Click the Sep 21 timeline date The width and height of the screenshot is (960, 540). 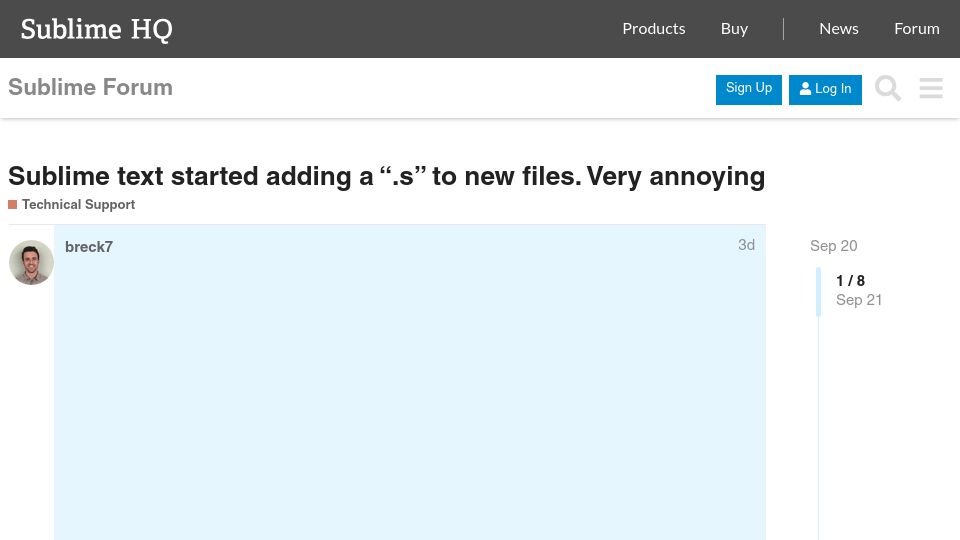(x=858, y=300)
